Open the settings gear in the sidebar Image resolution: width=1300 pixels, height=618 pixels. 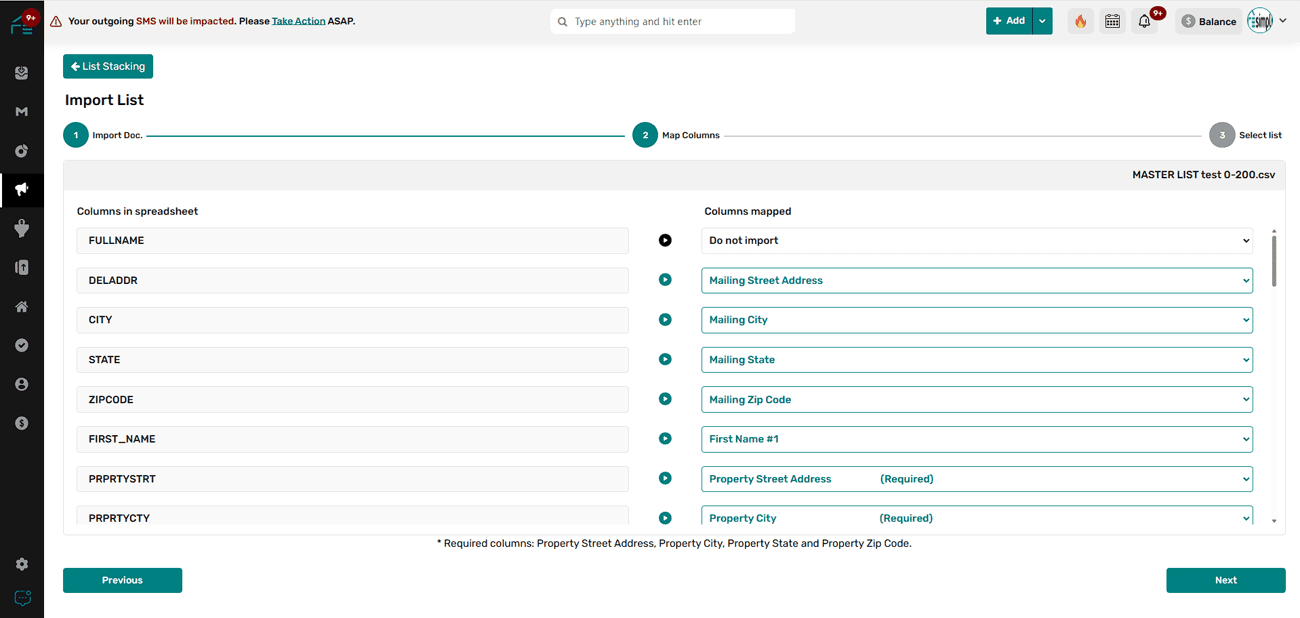point(21,564)
